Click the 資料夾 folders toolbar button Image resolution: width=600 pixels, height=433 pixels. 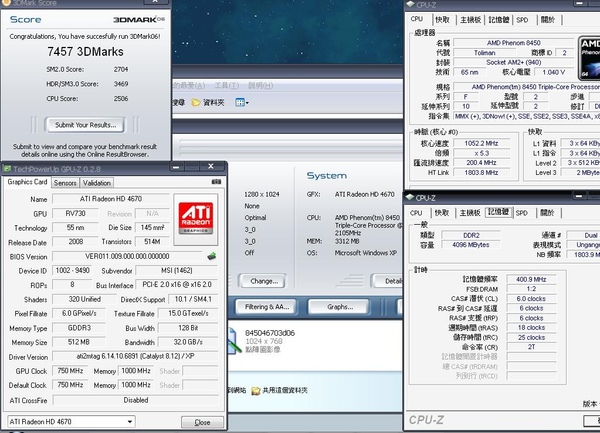click(208, 103)
